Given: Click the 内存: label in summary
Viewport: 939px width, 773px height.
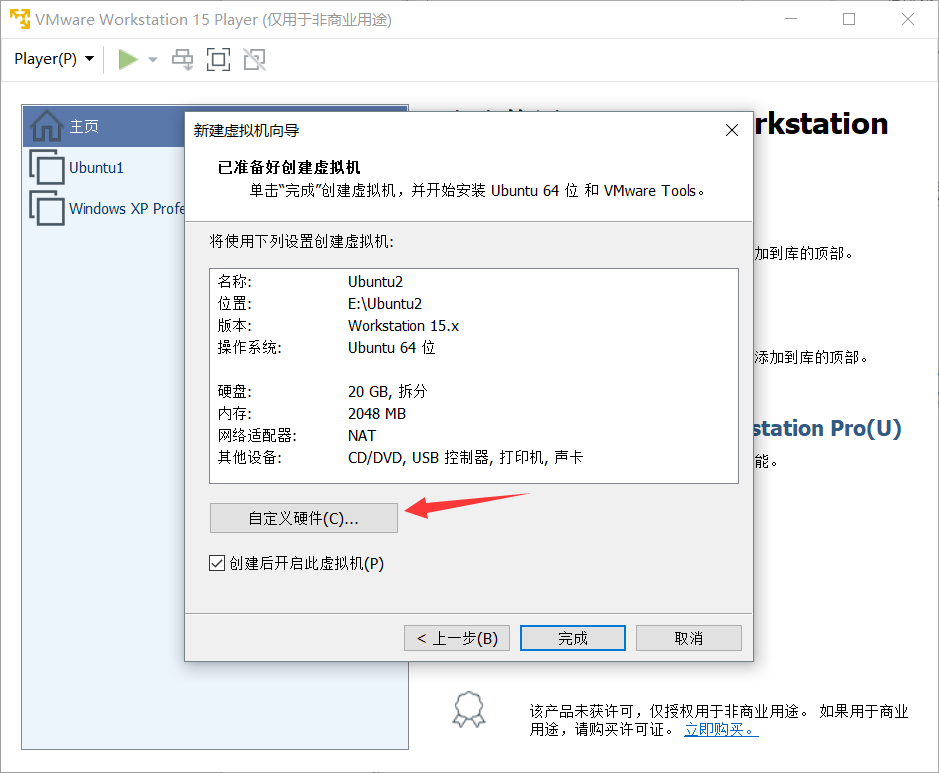Looking at the screenshot, I should pos(234,414).
